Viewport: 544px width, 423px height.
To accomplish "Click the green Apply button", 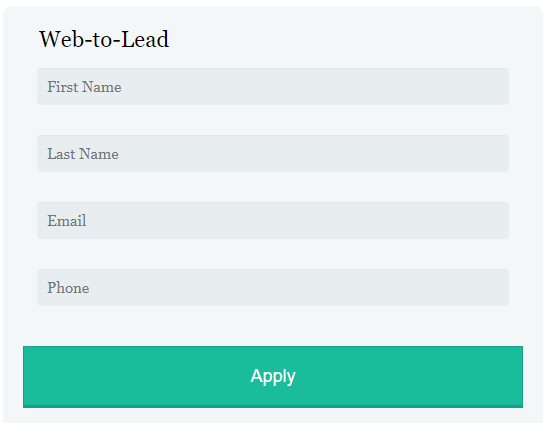I will click(273, 377).
